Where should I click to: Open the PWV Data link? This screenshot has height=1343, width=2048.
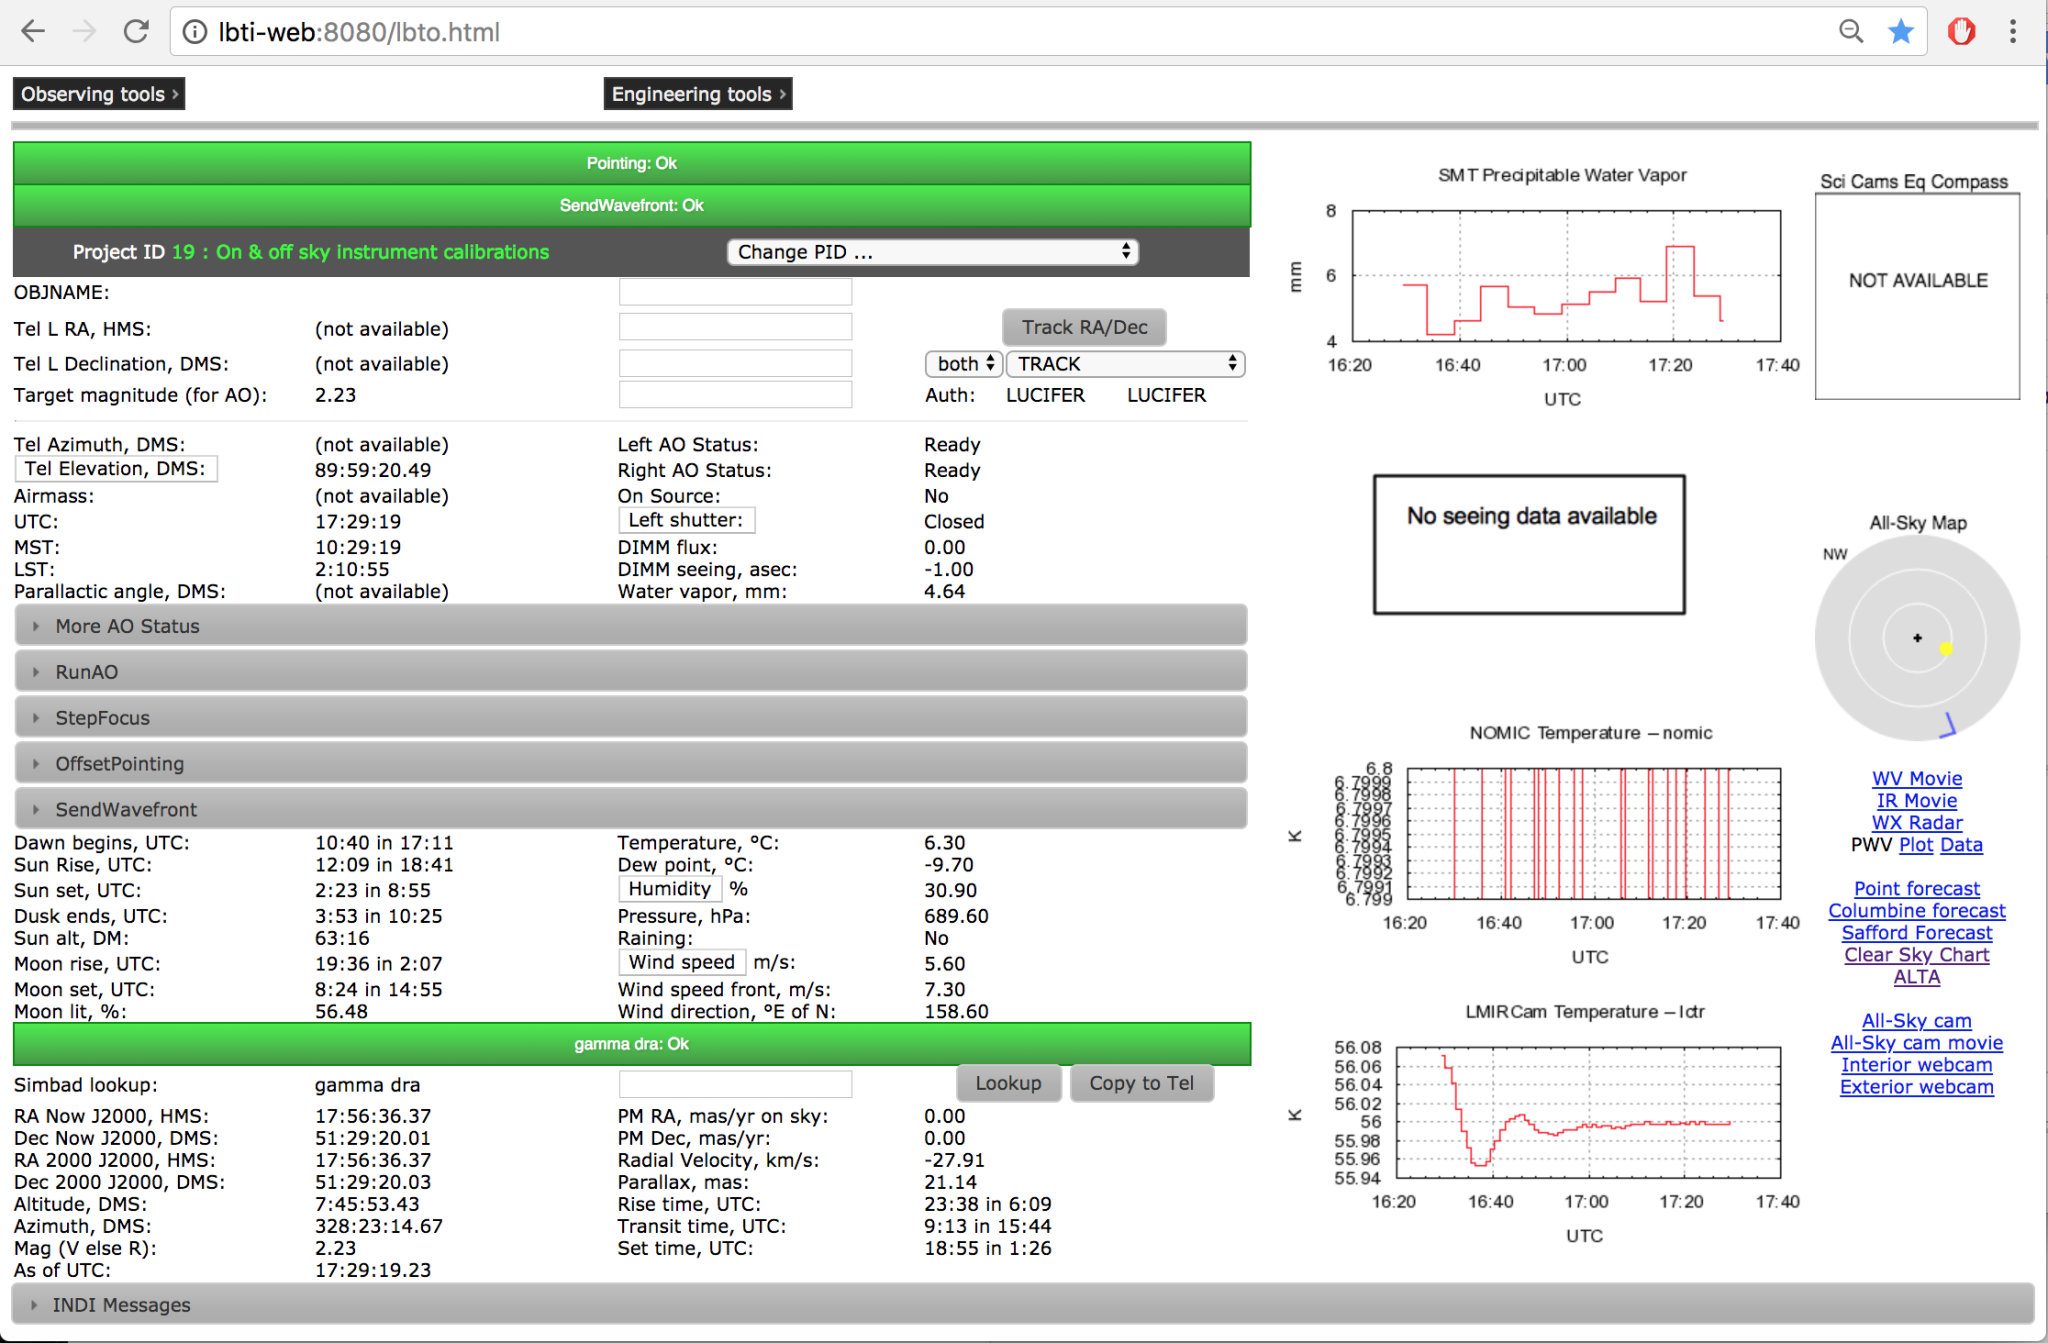coord(1961,844)
